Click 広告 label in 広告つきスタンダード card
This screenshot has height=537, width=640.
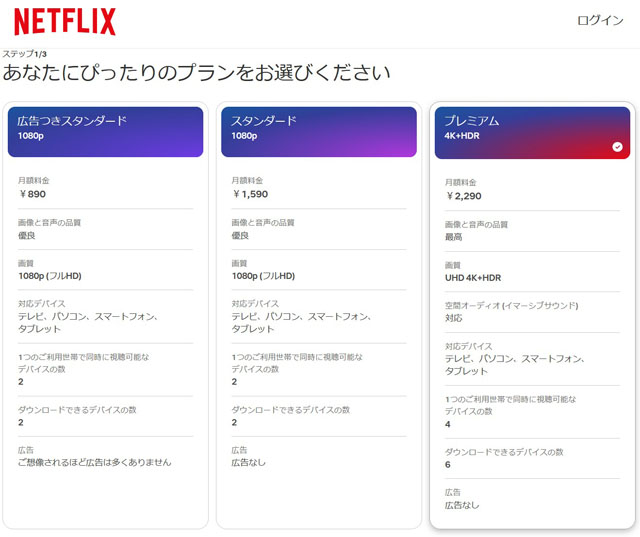26,450
